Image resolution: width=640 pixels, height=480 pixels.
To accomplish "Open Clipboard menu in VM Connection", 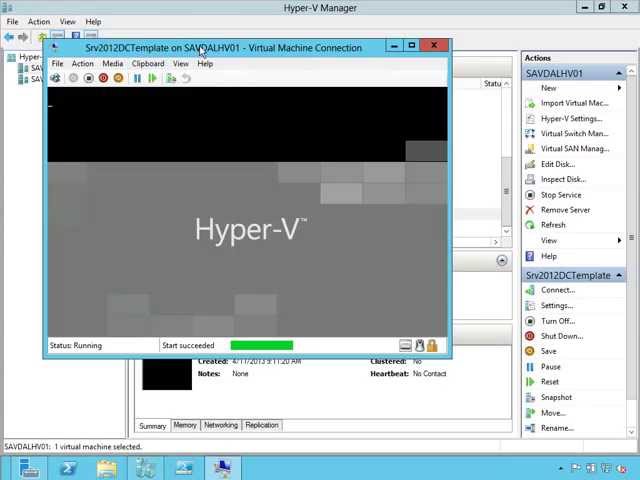I will (148, 64).
